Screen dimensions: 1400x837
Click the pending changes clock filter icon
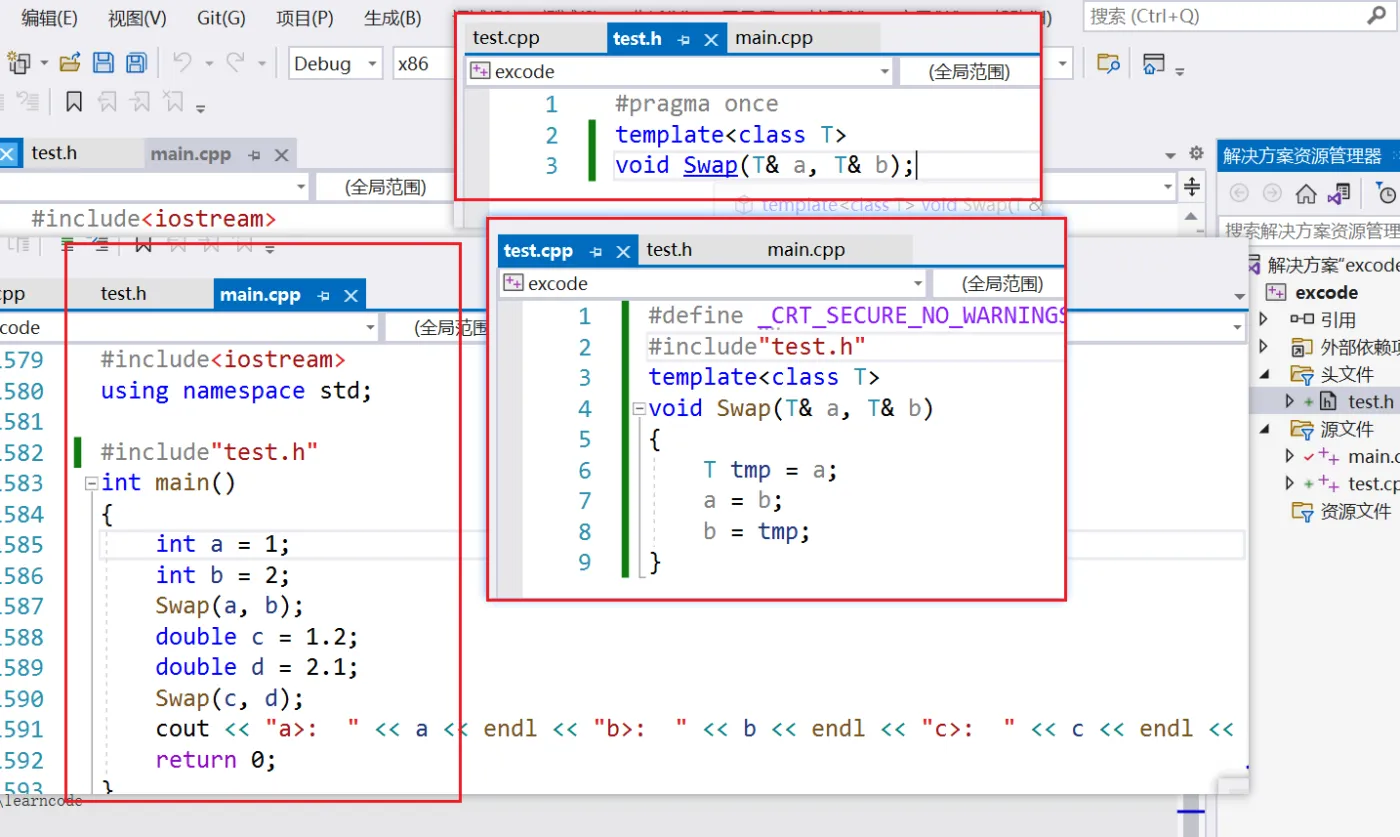click(x=1386, y=192)
